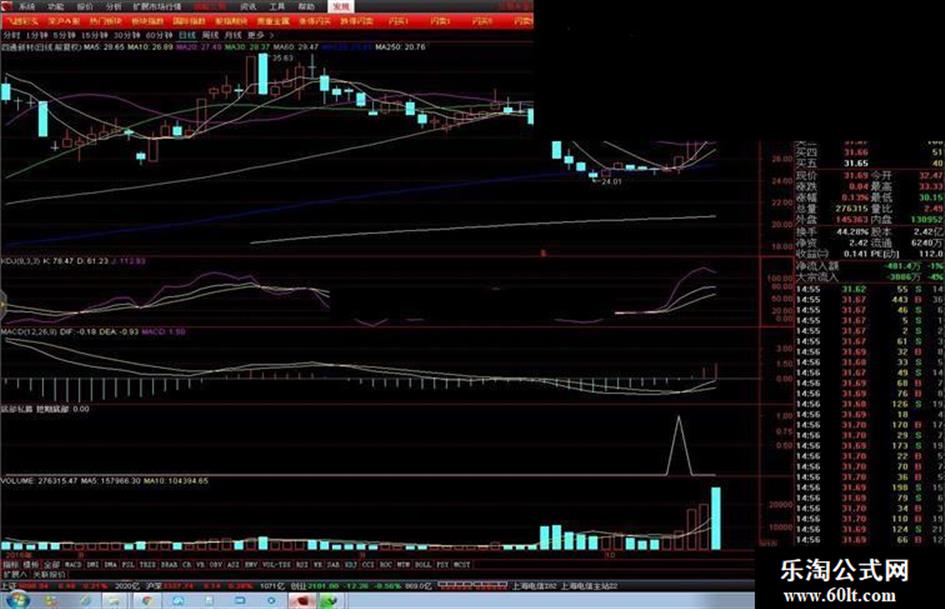Apply the MACD indicator tab
Image resolution: width=945 pixels, height=609 pixels.
(73, 565)
